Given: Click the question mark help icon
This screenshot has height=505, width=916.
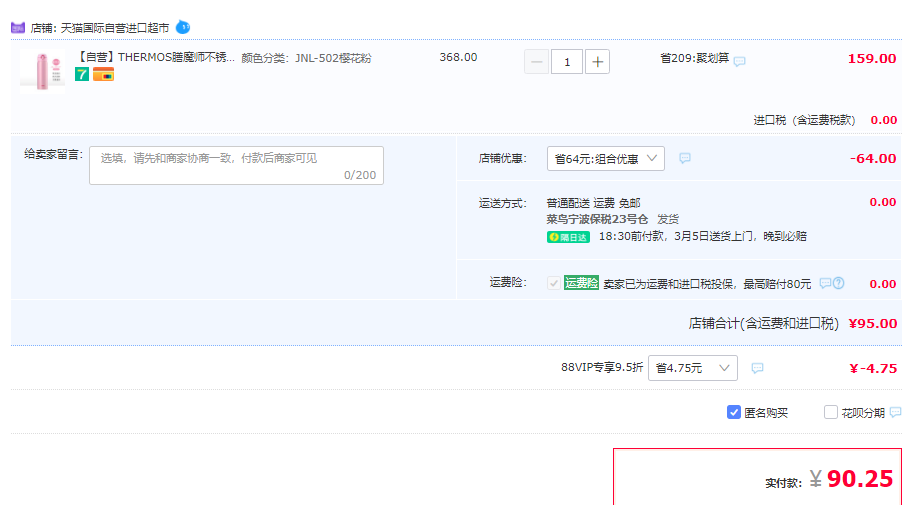Looking at the screenshot, I should (x=838, y=283).
